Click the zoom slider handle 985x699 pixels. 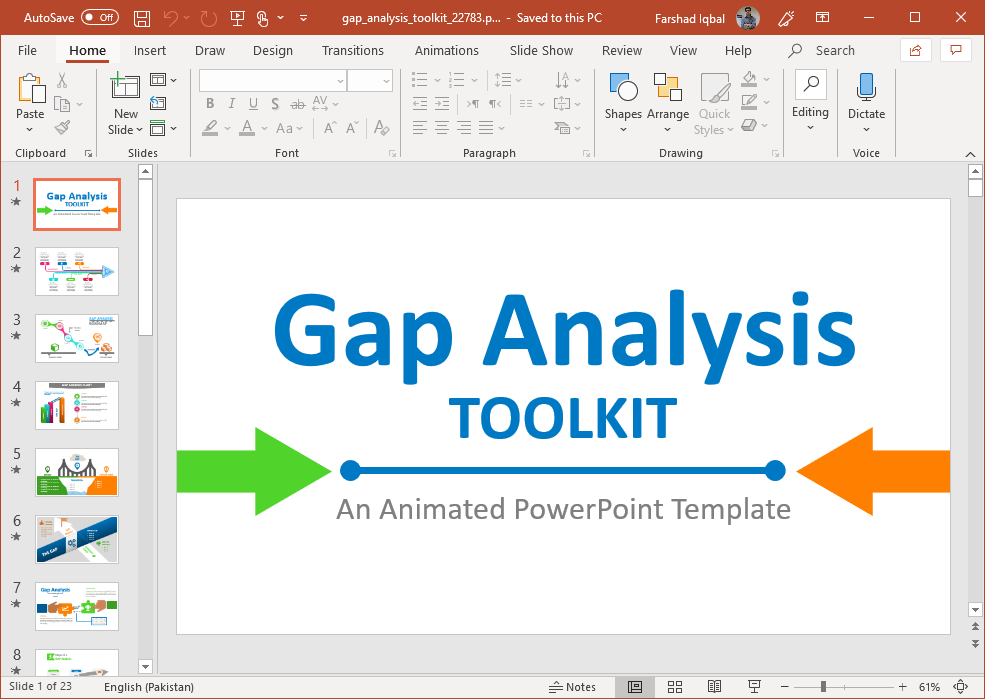click(x=823, y=687)
